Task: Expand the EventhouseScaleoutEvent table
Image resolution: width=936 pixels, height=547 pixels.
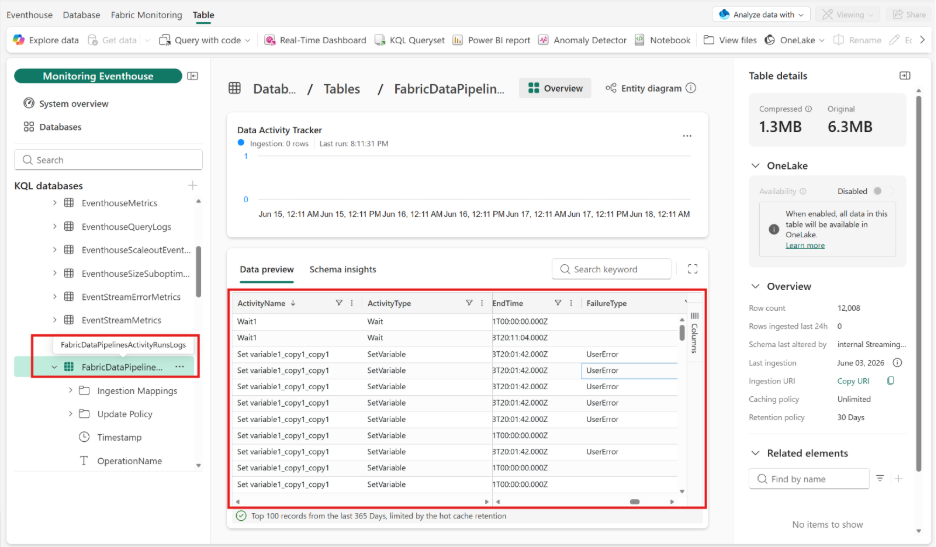Action: (54, 250)
